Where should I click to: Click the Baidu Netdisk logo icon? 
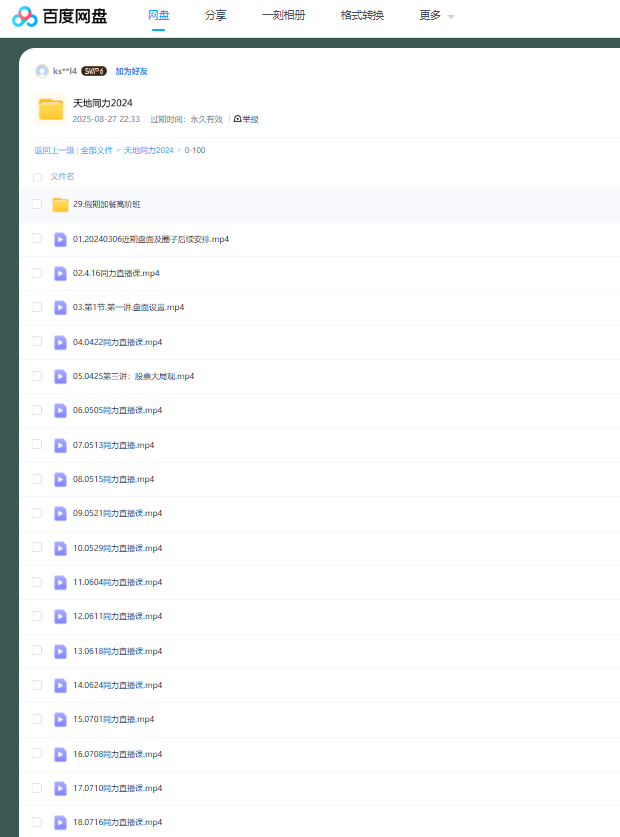(25, 16)
